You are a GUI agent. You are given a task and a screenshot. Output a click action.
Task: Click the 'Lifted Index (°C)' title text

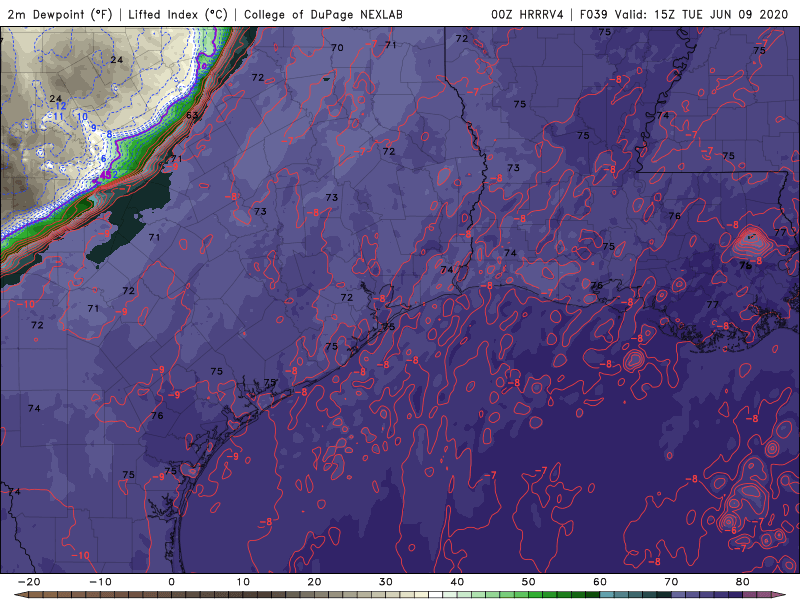[178, 15]
